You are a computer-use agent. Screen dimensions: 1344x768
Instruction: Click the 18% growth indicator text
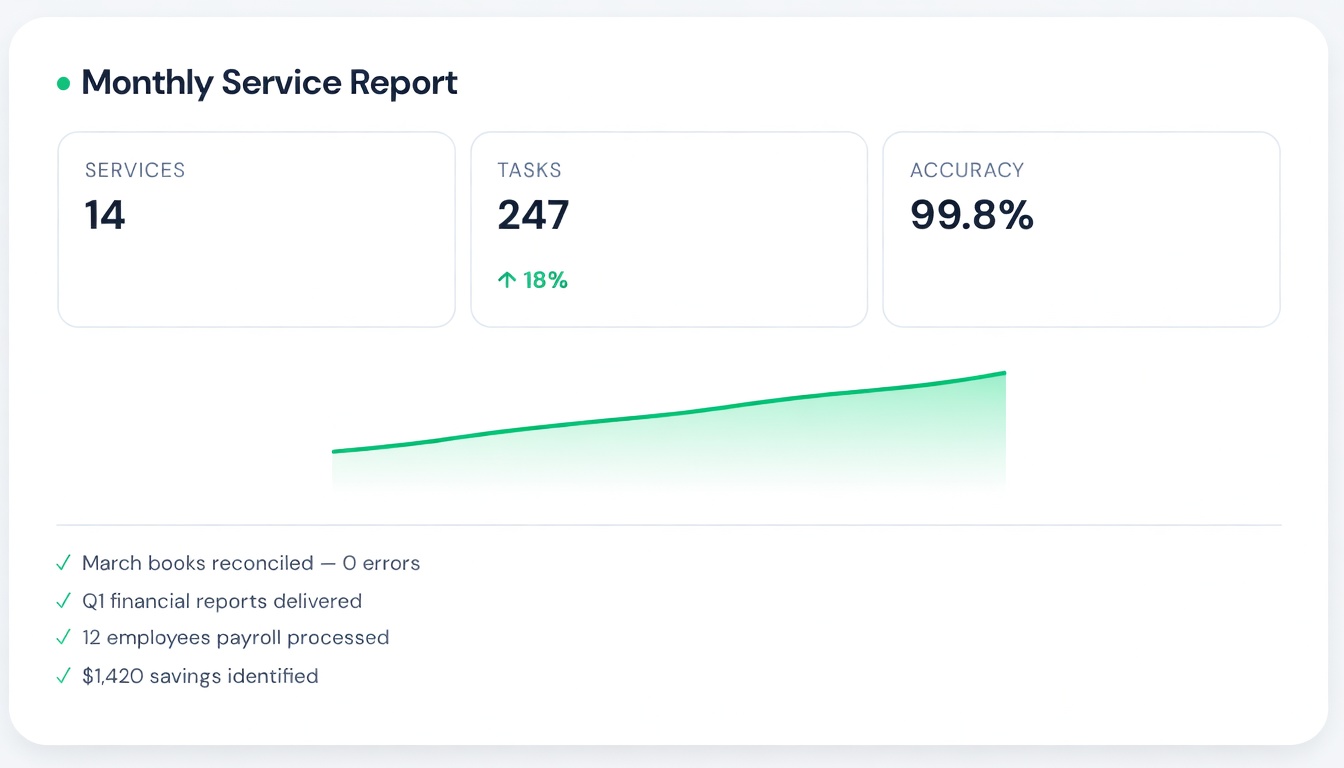tap(545, 281)
